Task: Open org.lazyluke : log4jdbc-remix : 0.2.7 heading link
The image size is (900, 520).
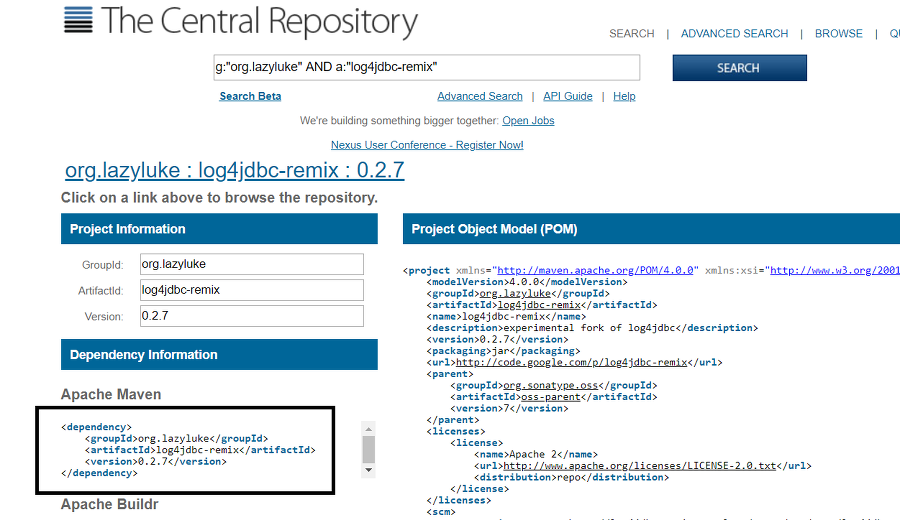Action: pos(234,170)
